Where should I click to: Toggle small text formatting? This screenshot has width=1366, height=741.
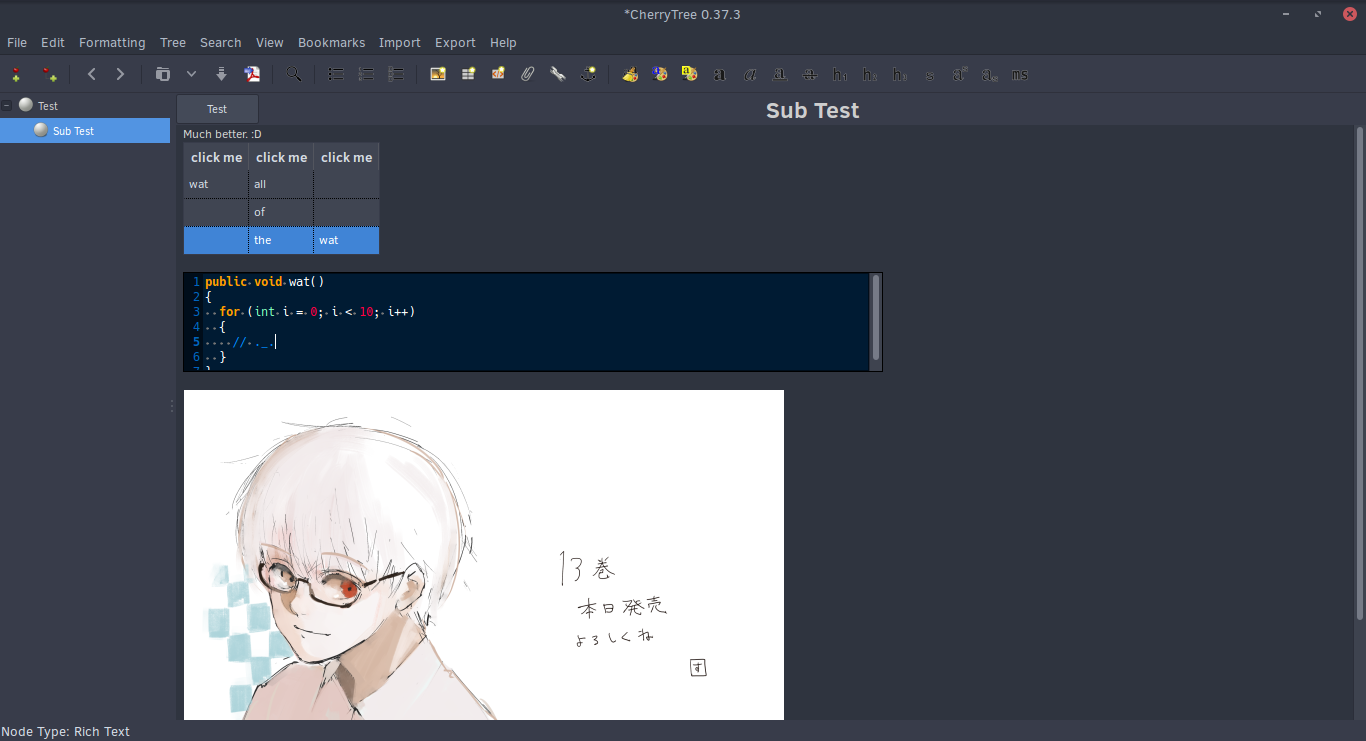[x=930, y=74]
